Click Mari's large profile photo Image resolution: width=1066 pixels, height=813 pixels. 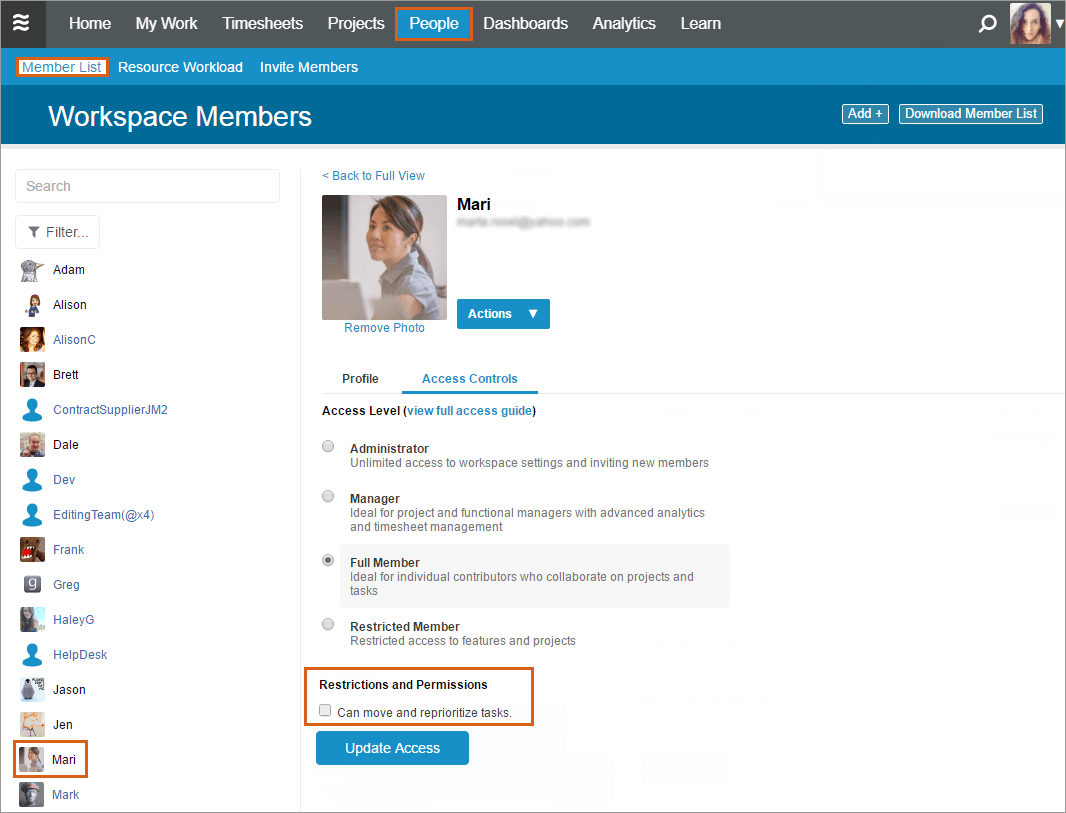pyautogui.click(x=384, y=258)
